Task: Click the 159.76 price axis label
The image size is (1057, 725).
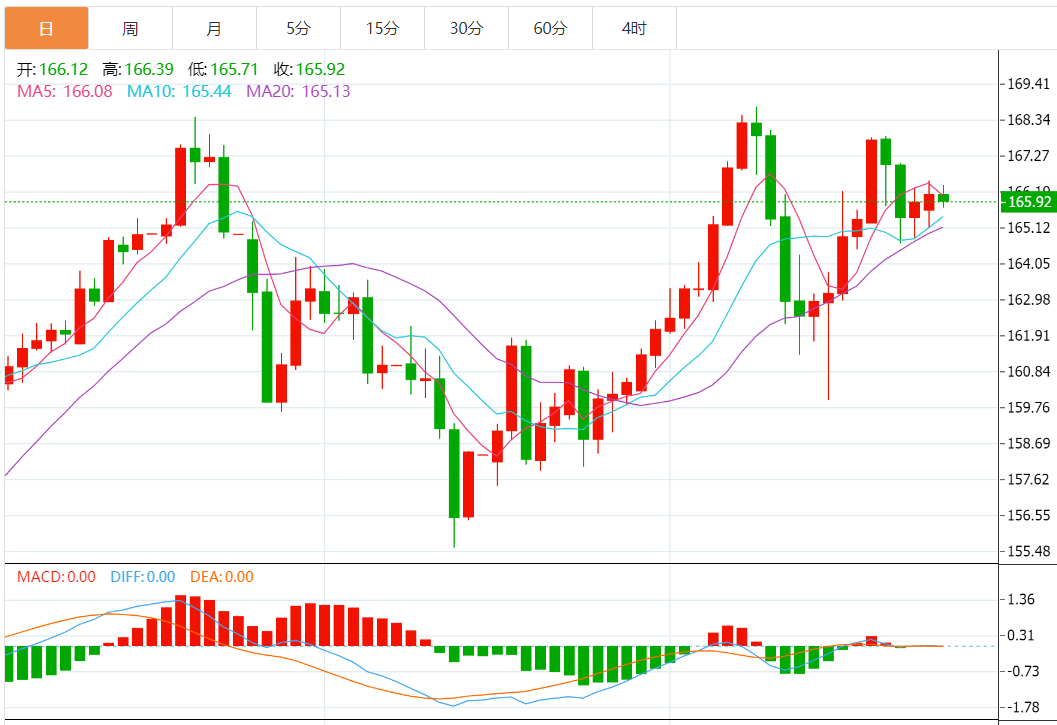Action: 1028,407
